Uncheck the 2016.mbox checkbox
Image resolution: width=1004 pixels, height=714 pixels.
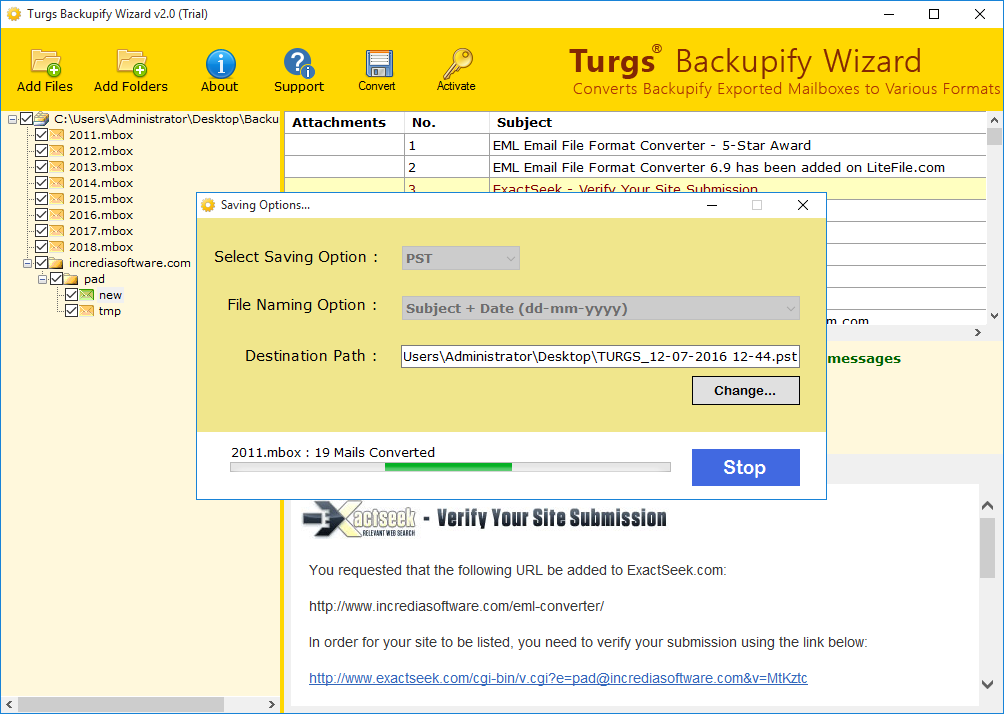(42, 215)
